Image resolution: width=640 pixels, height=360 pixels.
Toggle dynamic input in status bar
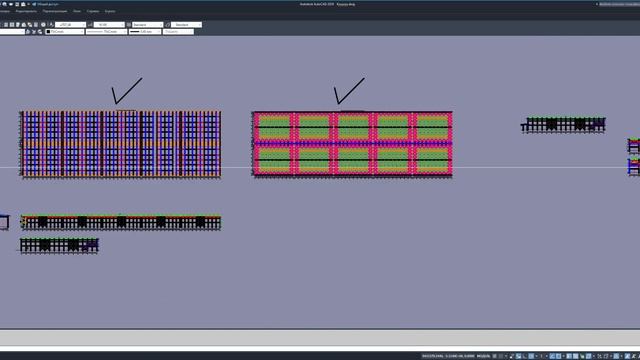(518, 356)
